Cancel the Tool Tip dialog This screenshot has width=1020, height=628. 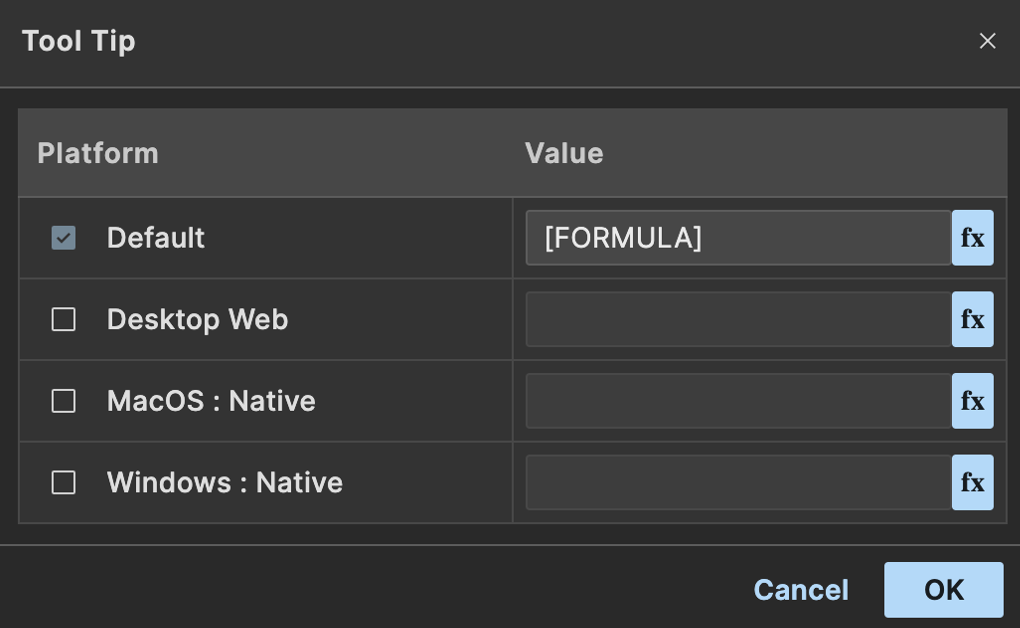pyautogui.click(x=801, y=590)
